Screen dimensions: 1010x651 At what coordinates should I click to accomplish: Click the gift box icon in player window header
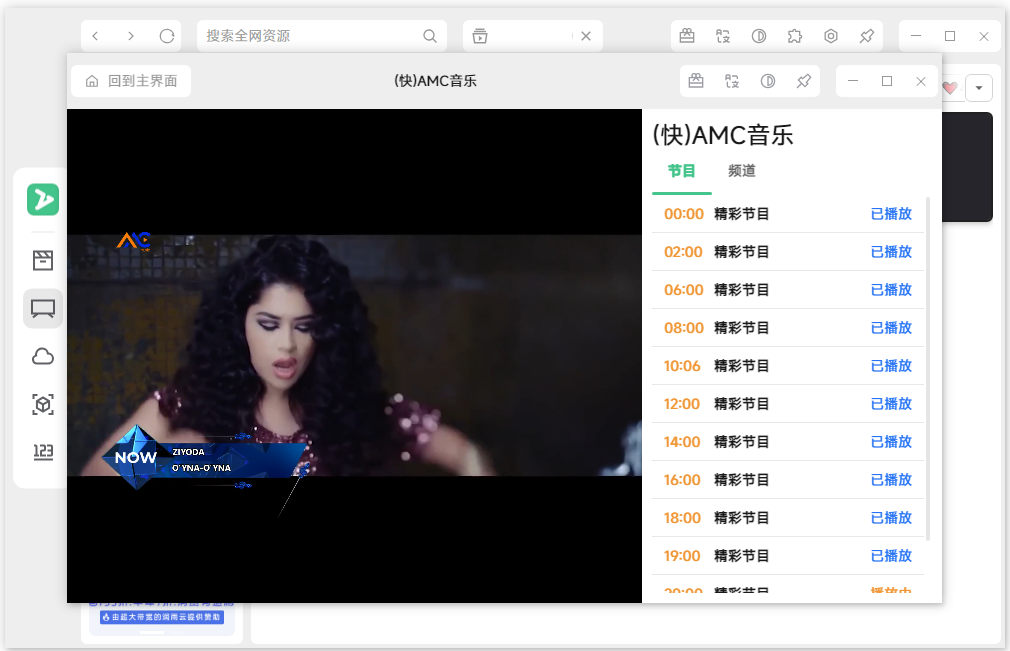click(696, 81)
